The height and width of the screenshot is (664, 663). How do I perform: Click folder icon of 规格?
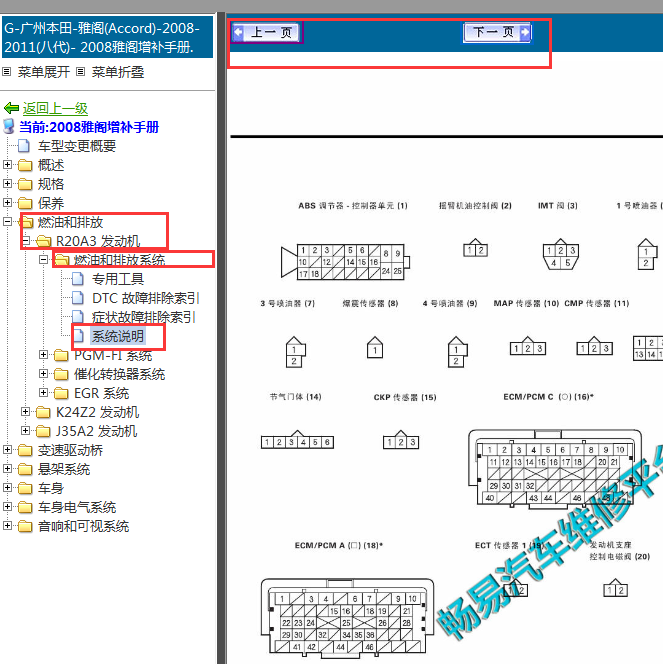25,184
